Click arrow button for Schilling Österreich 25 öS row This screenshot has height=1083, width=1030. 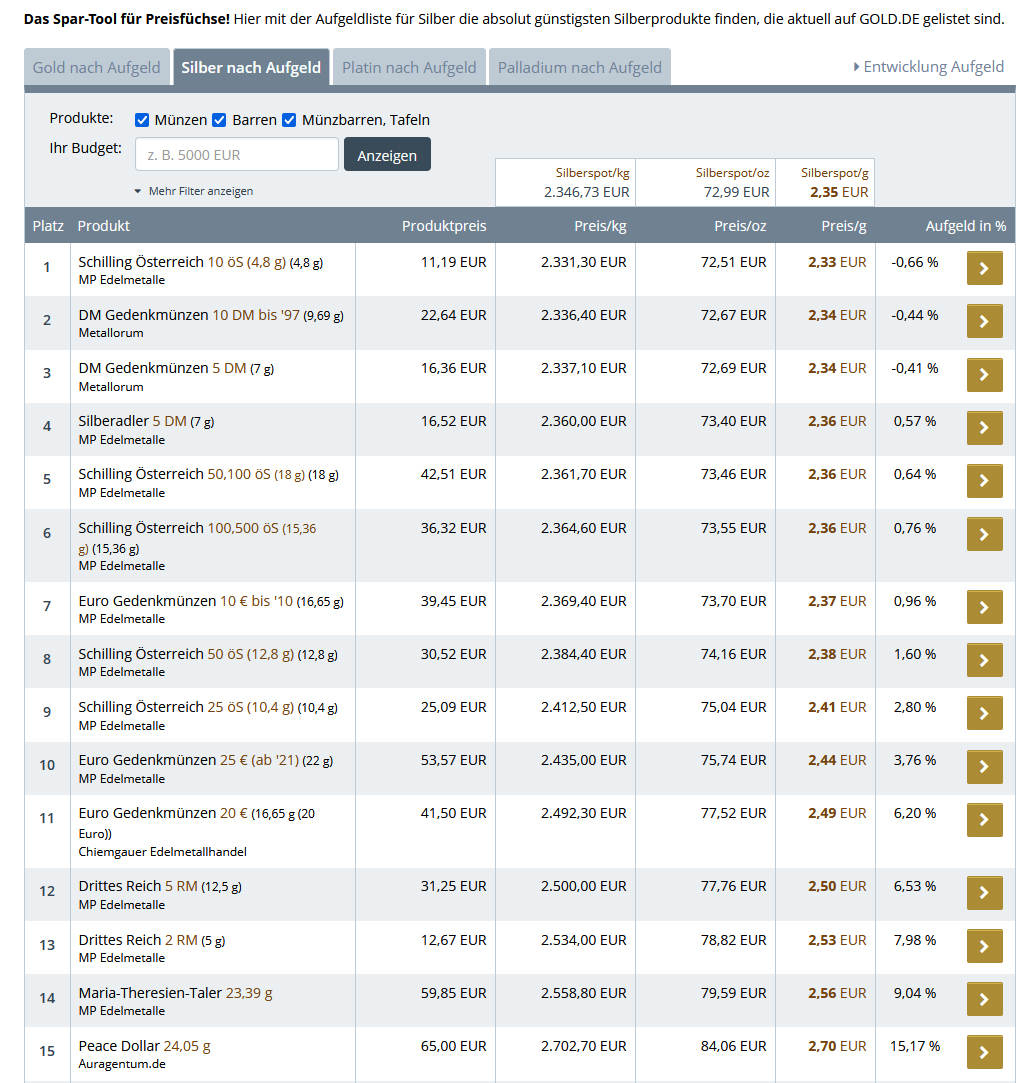984,713
